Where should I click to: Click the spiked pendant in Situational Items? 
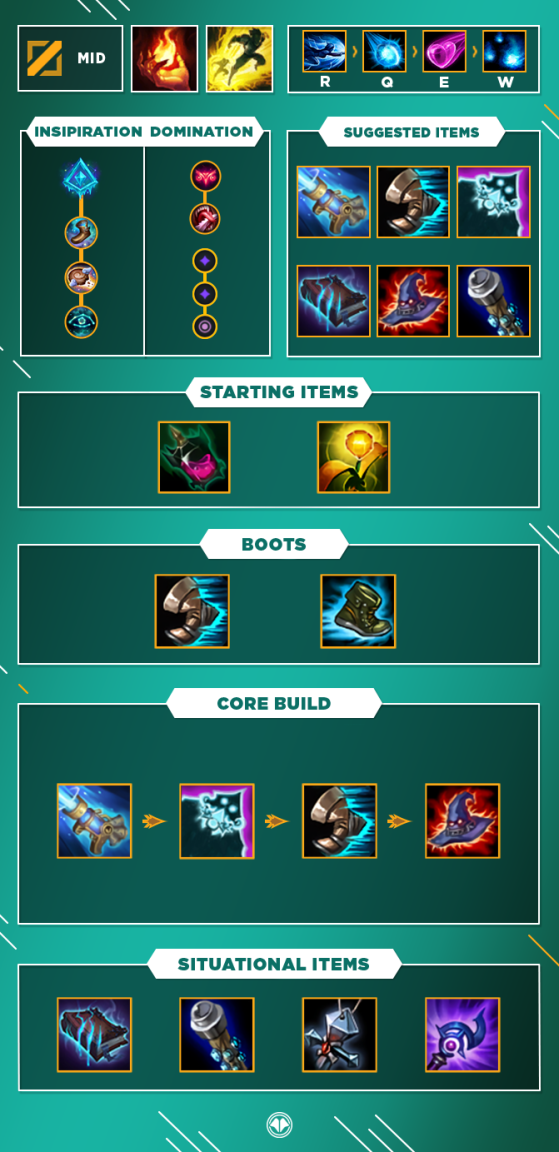pyautogui.click(x=340, y=1034)
